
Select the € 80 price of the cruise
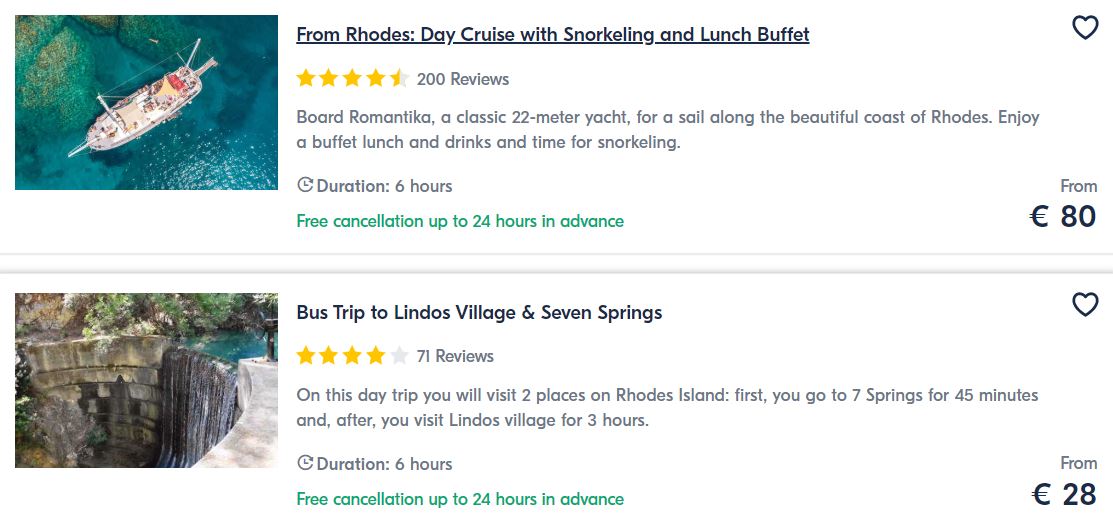coord(1063,216)
